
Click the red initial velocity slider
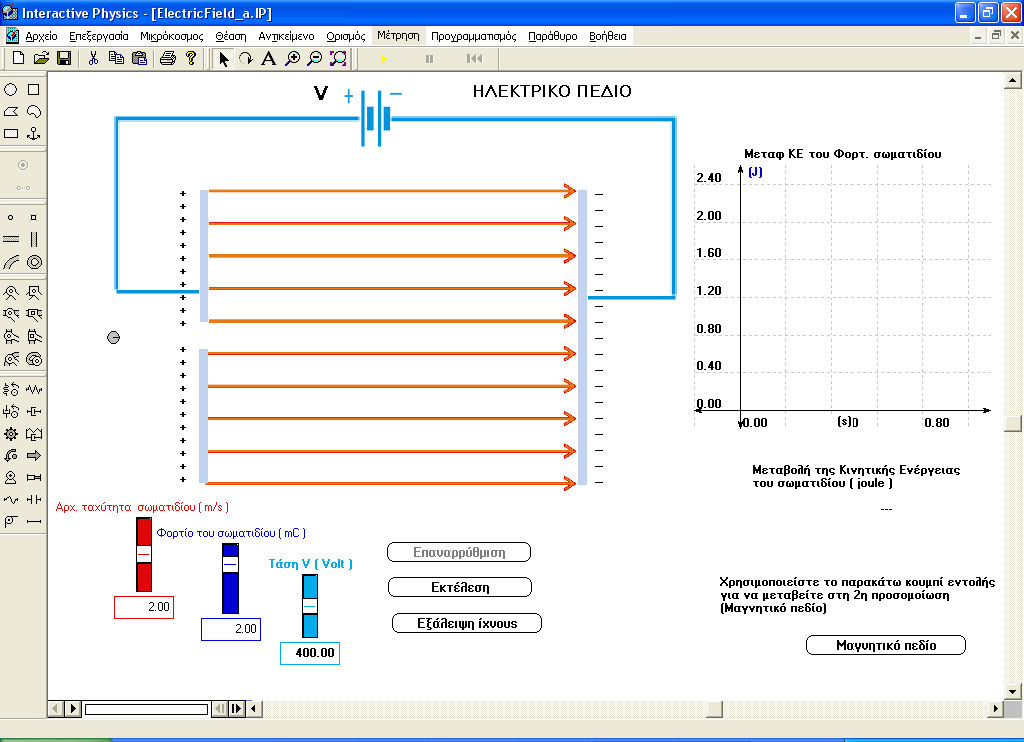pos(144,555)
